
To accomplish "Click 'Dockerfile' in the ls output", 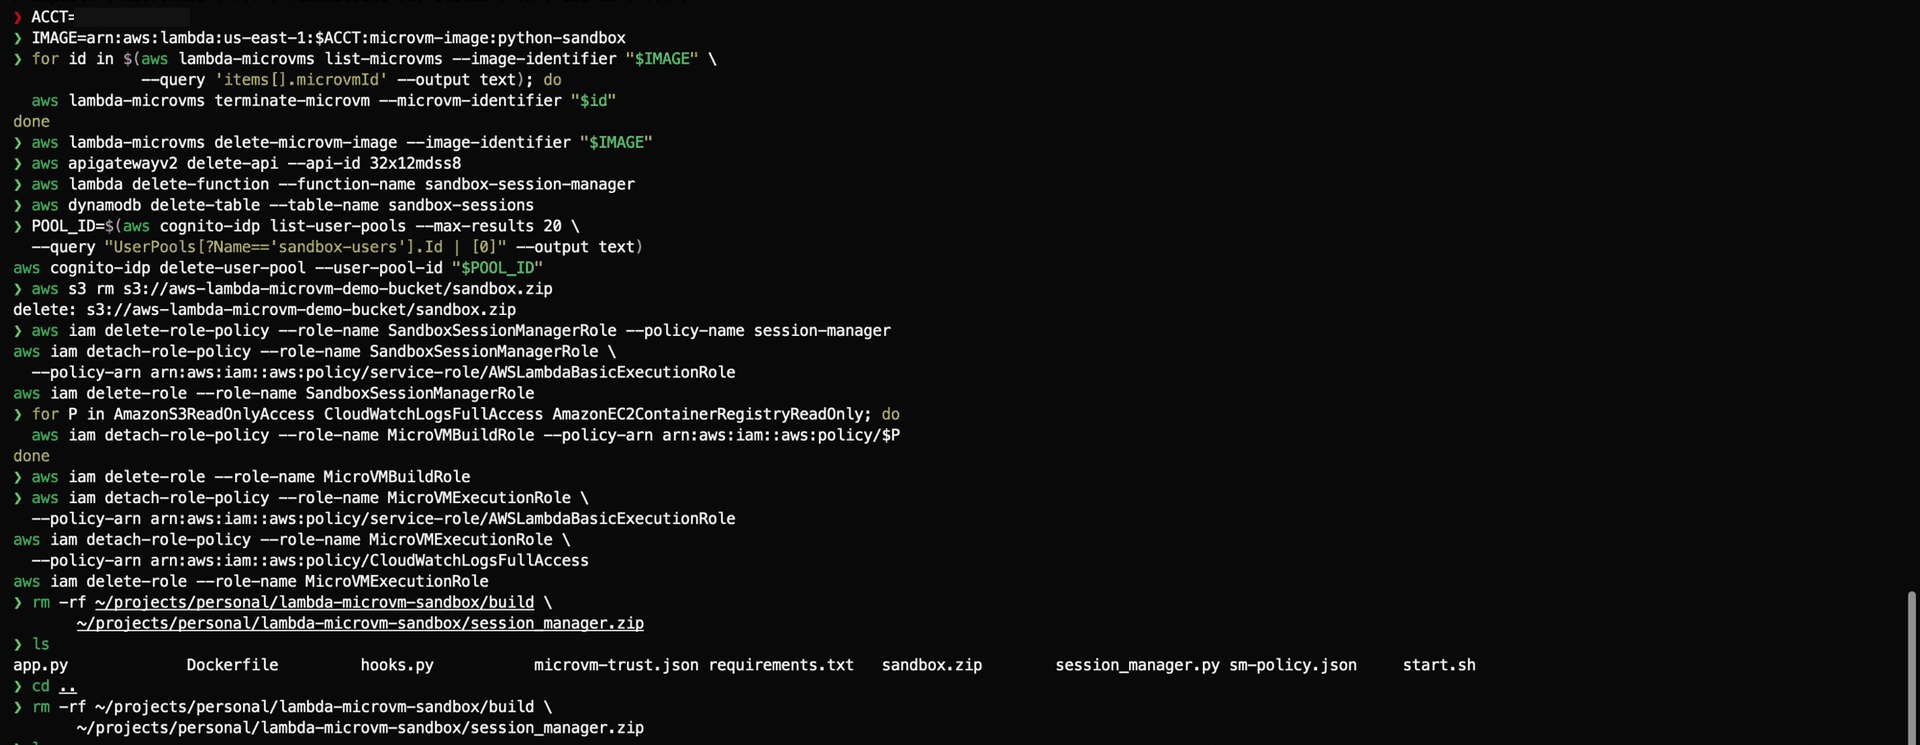I will [x=232, y=665].
